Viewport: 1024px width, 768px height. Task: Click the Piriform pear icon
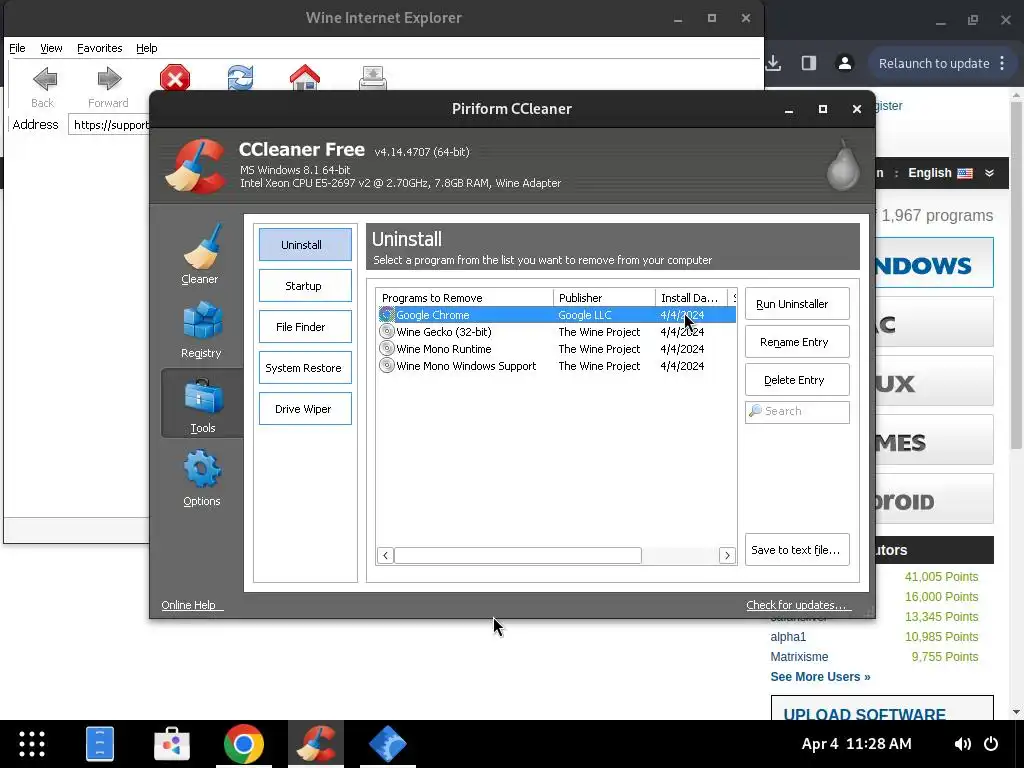[842, 165]
